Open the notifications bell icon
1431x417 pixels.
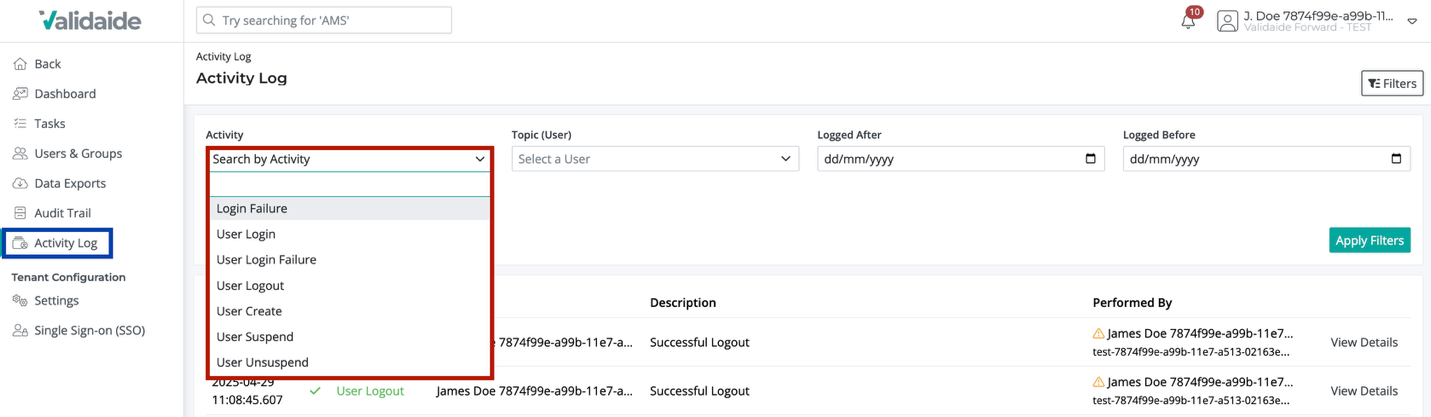(x=1188, y=21)
